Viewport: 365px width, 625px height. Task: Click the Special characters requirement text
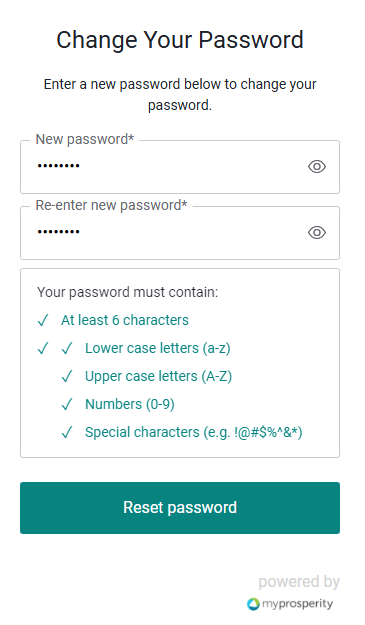tap(194, 432)
